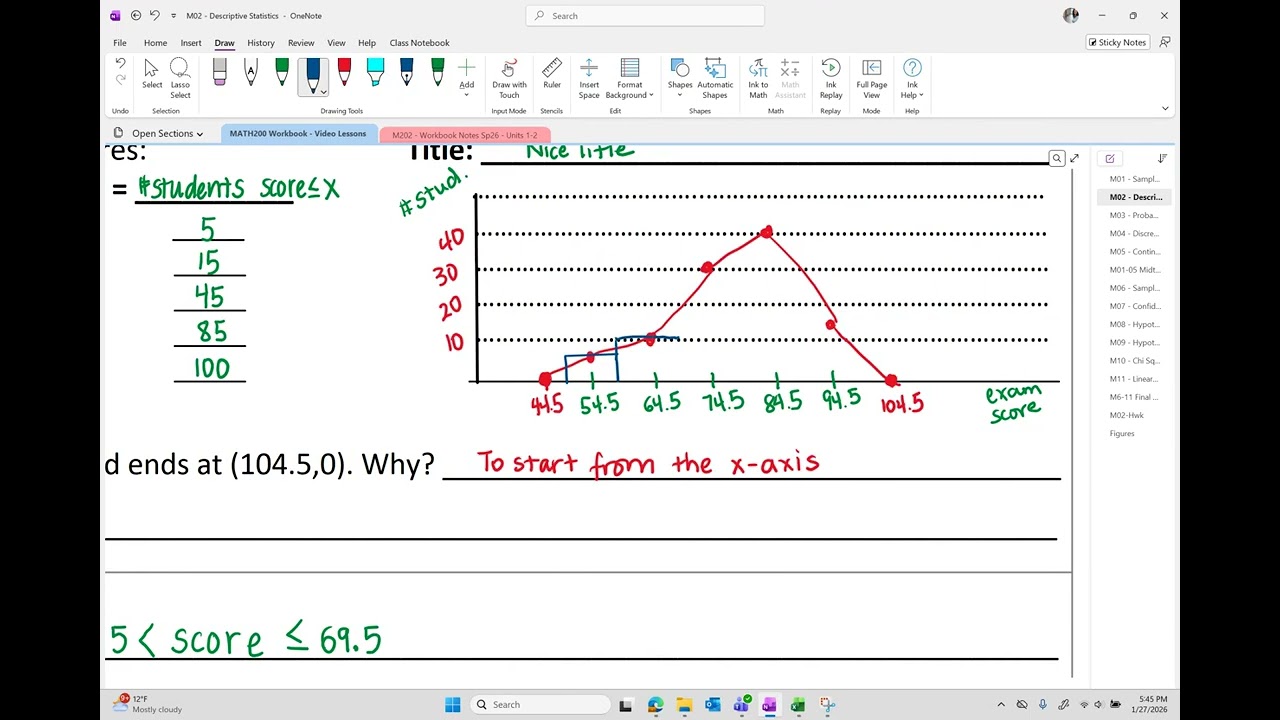Screen dimensions: 1280x720
Task: Select MATH200 Workbook - Video Lessons section tab
Action: click(x=298, y=134)
